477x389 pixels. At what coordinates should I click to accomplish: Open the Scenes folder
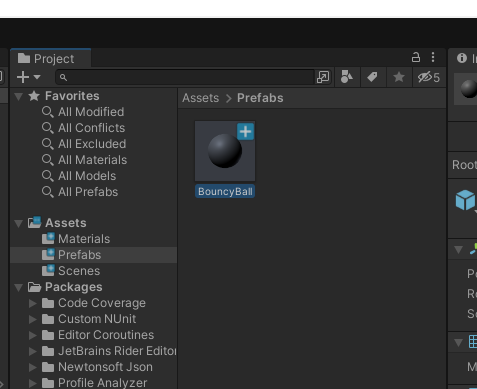tap(79, 271)
